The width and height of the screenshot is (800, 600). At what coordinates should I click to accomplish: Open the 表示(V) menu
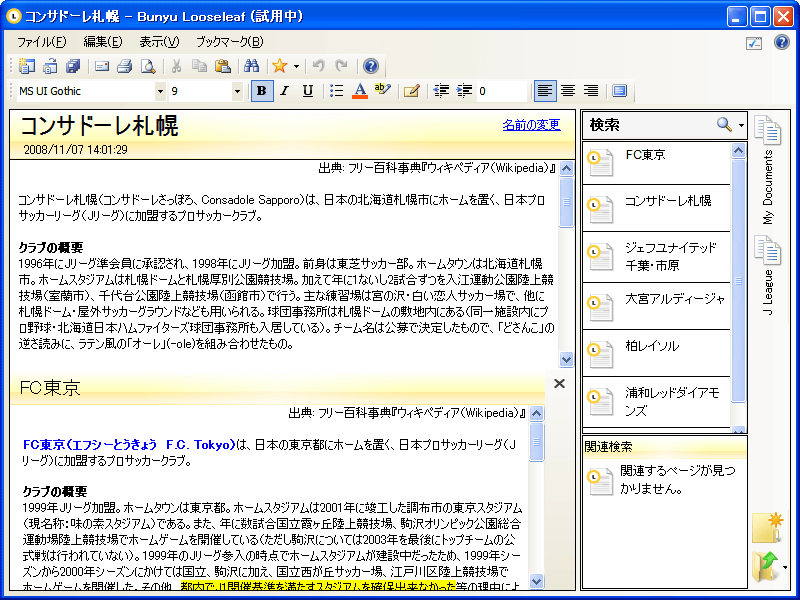pyautogui.click(x=159, y=42)
